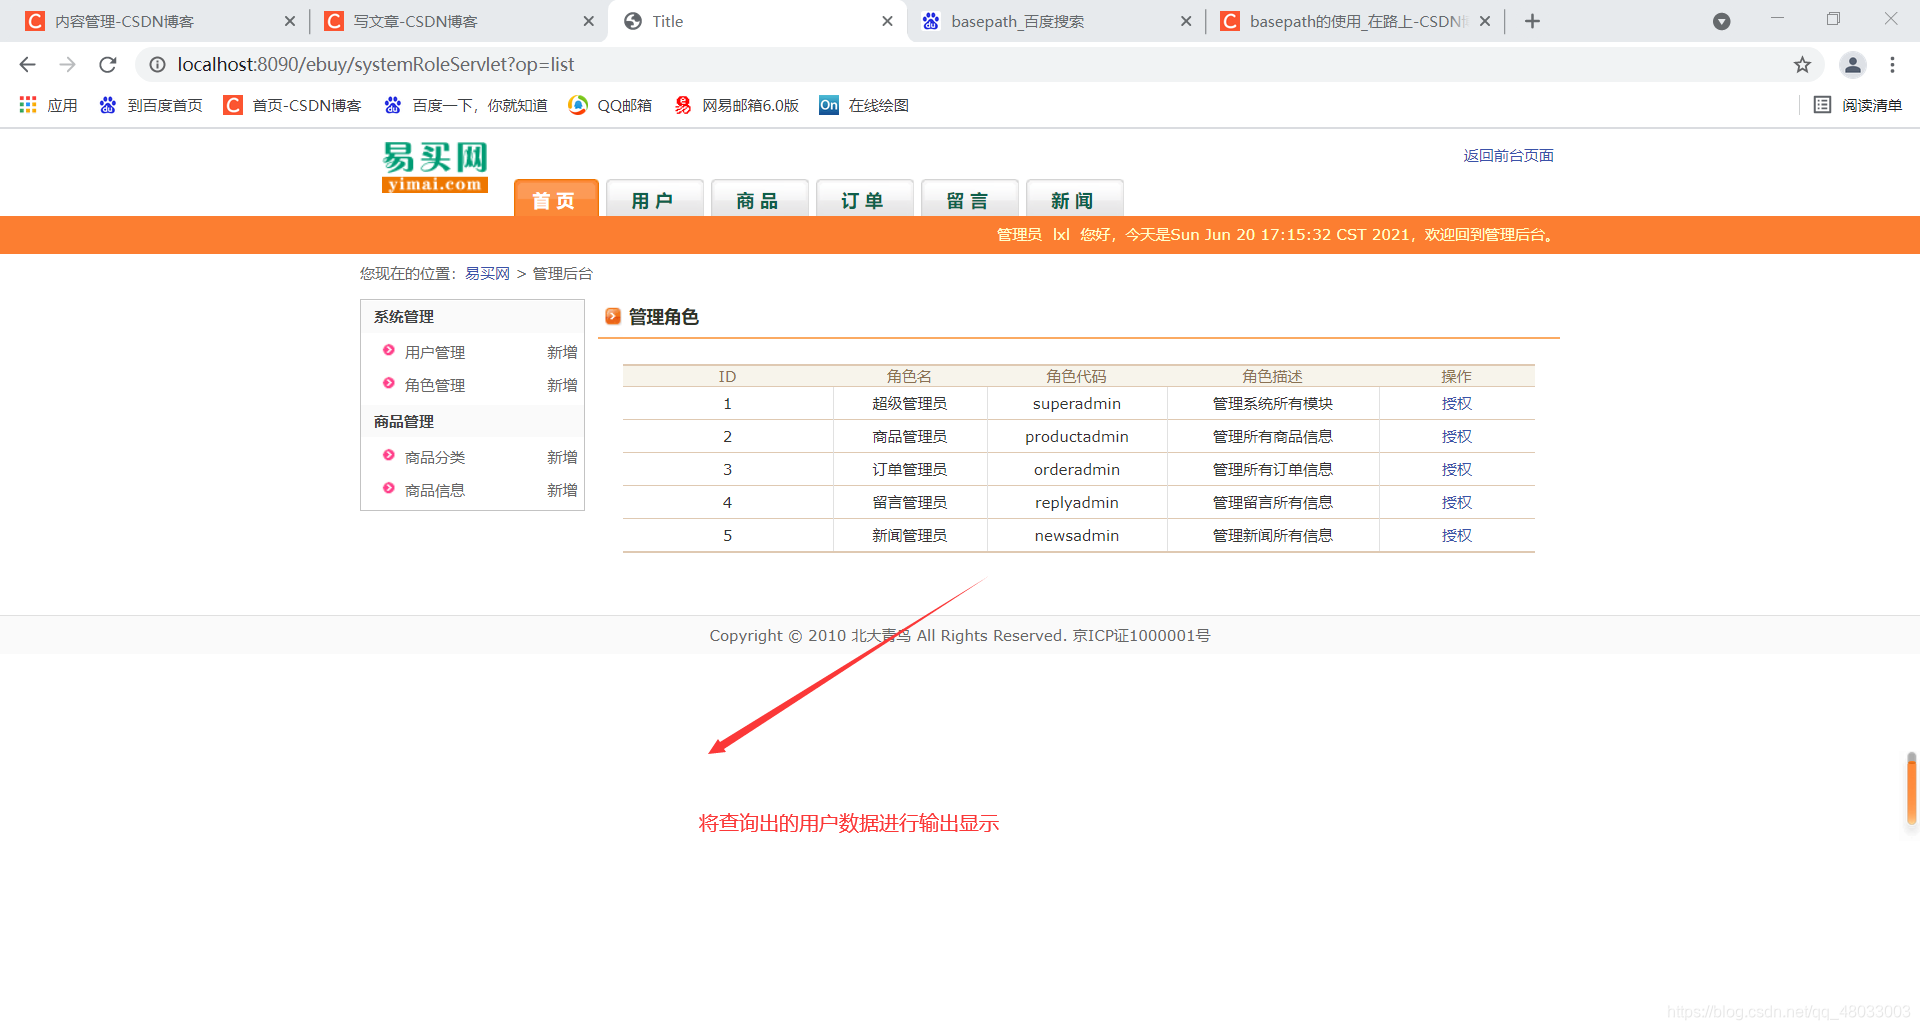Open a new tab with plus icon
Screen dimensions: 1920x1030
tap(1532, 21)
